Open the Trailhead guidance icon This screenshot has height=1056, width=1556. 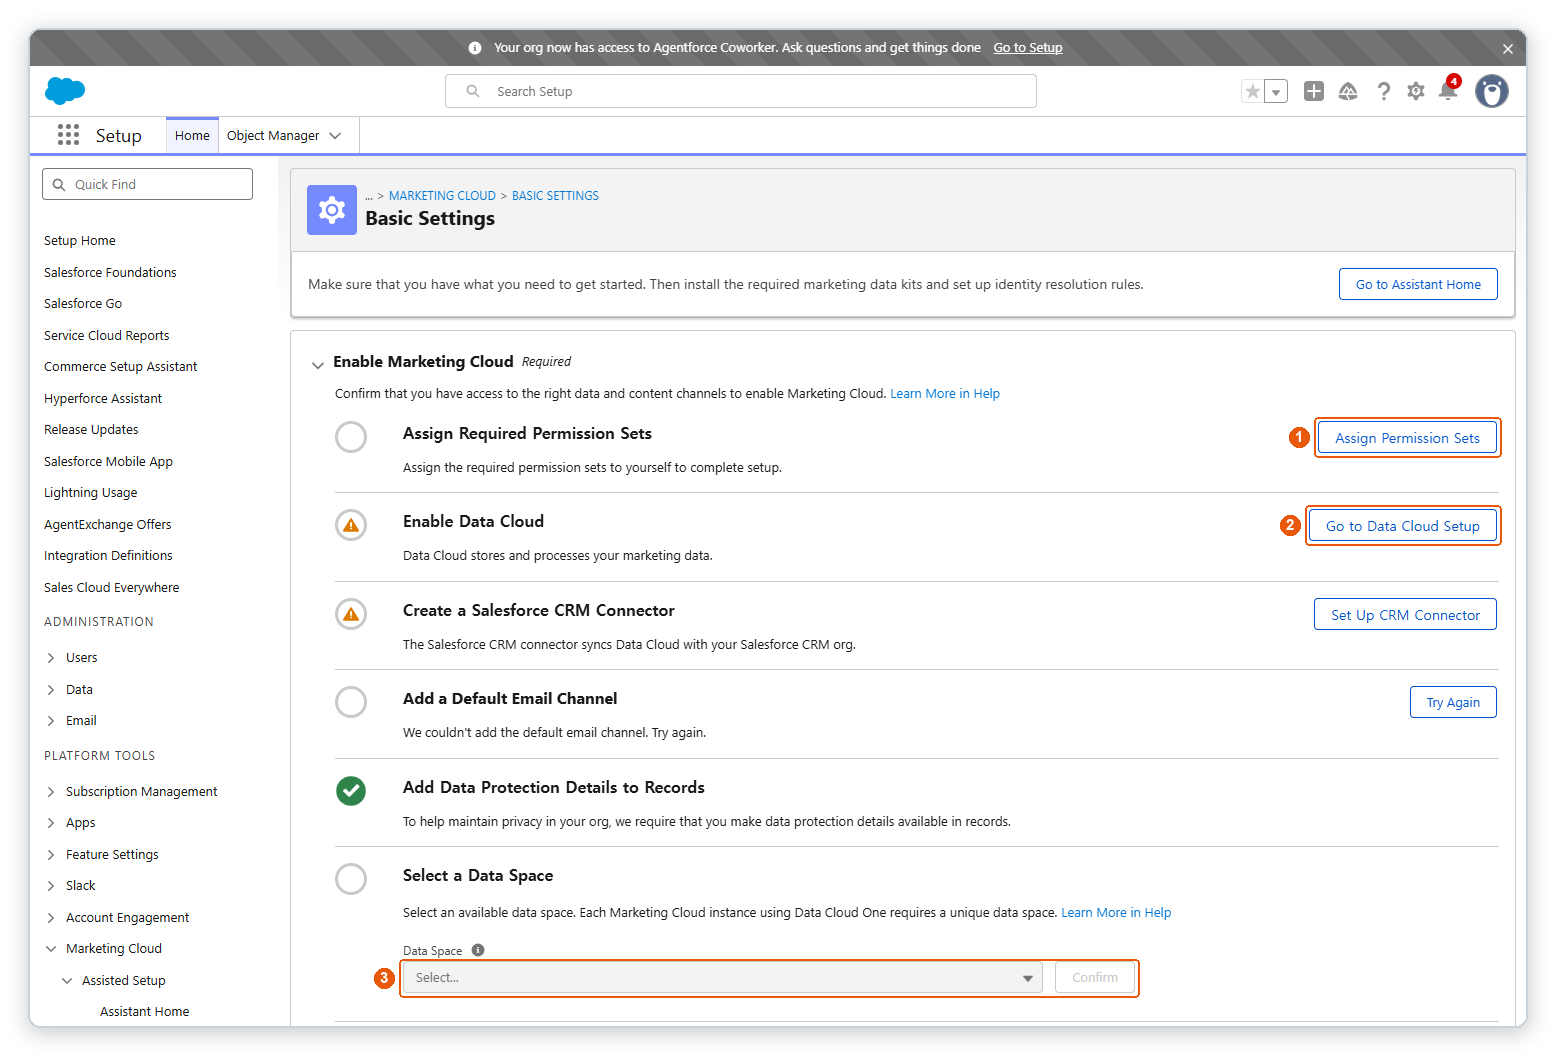[1348, 91]
